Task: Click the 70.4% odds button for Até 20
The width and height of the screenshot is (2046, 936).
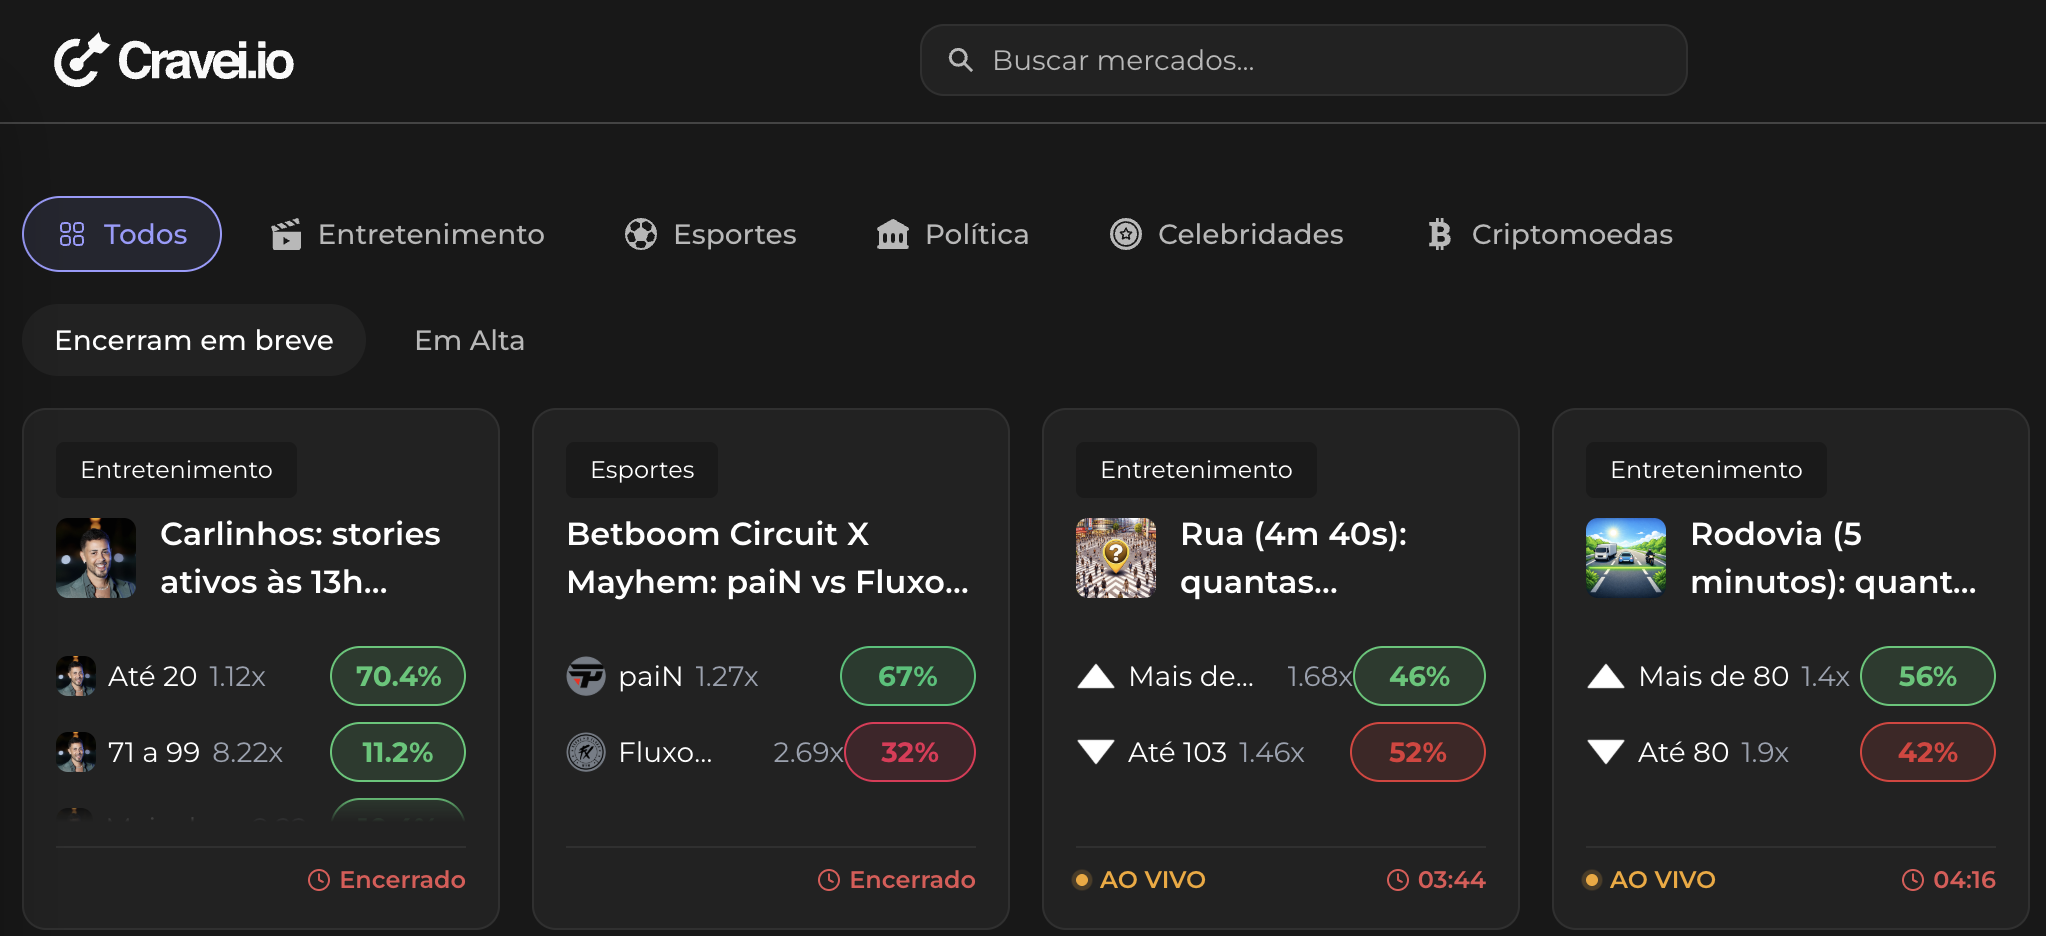Action: pyautogui.click(x=397, y=676)
